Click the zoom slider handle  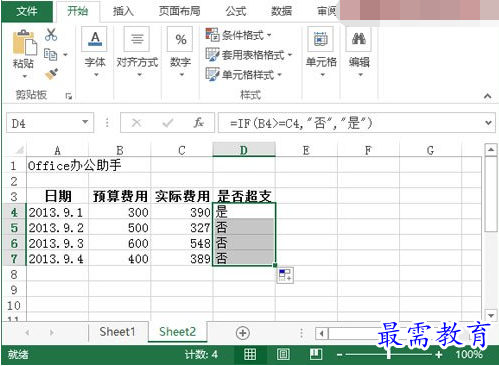tap(389, 354)
